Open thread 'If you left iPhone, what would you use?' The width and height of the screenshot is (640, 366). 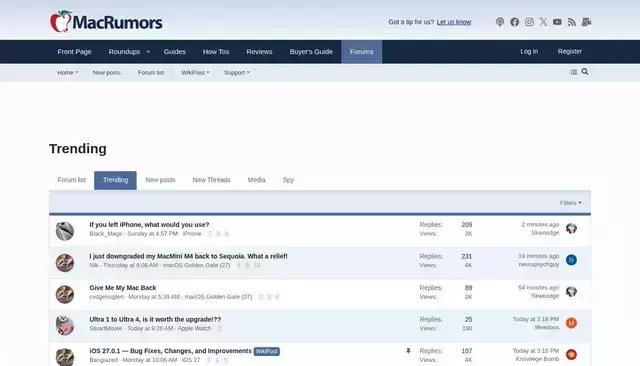[x=149, y=224]
